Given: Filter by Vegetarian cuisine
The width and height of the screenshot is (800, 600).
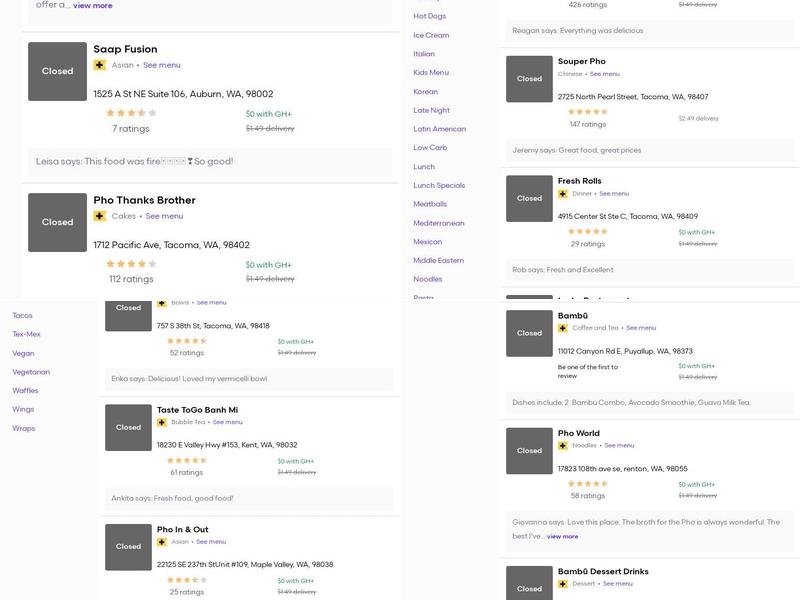Looking at the screenshot, I should [x=31, y=372].
